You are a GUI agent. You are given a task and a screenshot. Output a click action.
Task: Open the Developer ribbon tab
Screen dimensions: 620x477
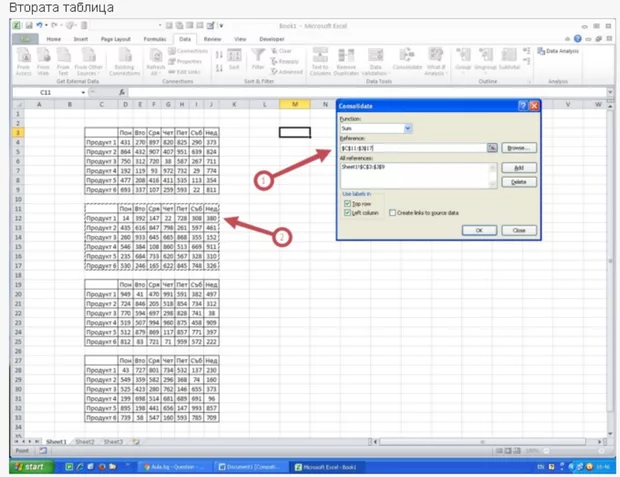coord(272,39)
